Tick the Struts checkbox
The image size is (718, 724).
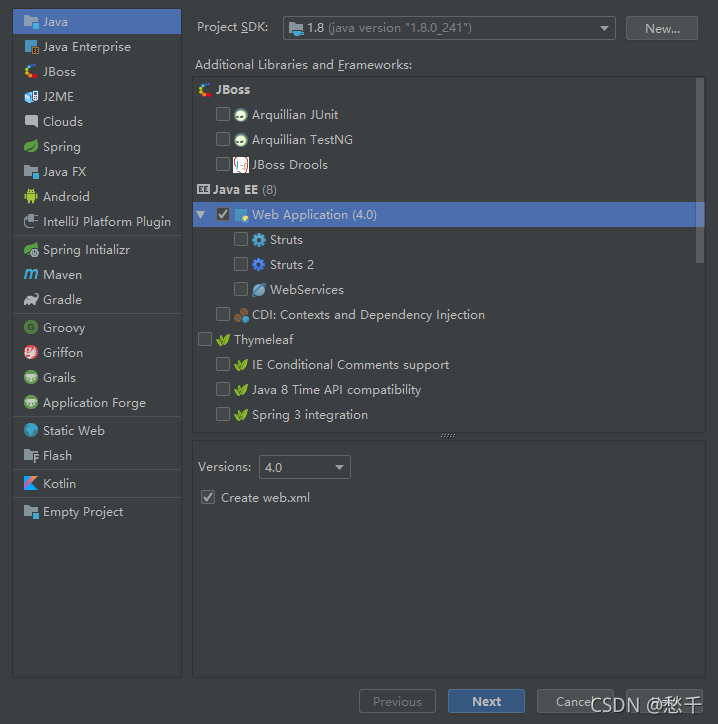(241, 239)
